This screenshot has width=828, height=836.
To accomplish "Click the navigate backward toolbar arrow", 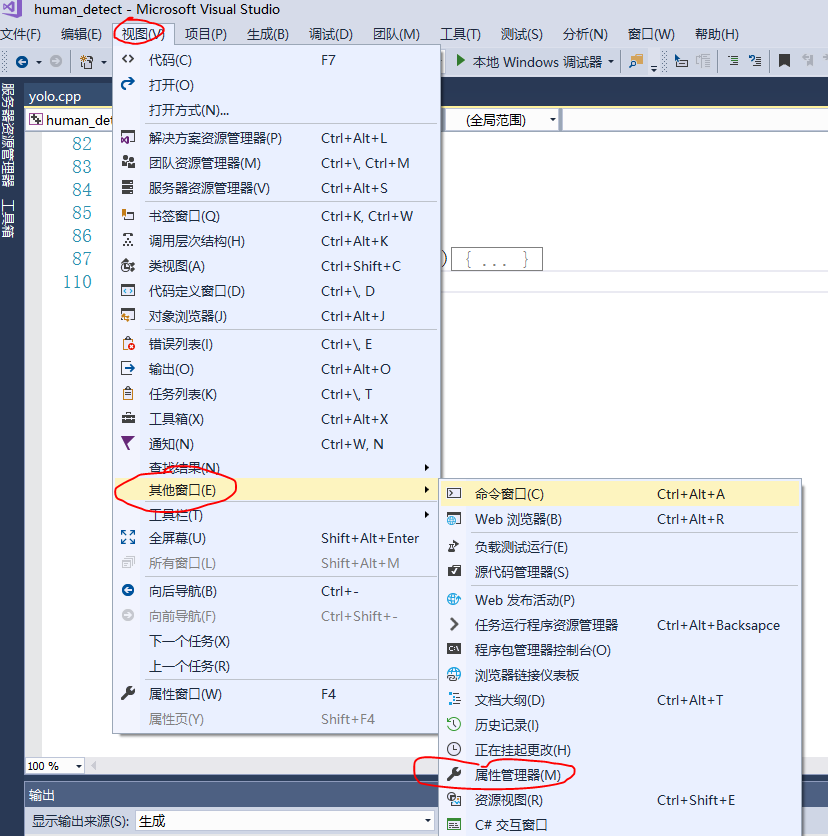I will coord(22,62).
